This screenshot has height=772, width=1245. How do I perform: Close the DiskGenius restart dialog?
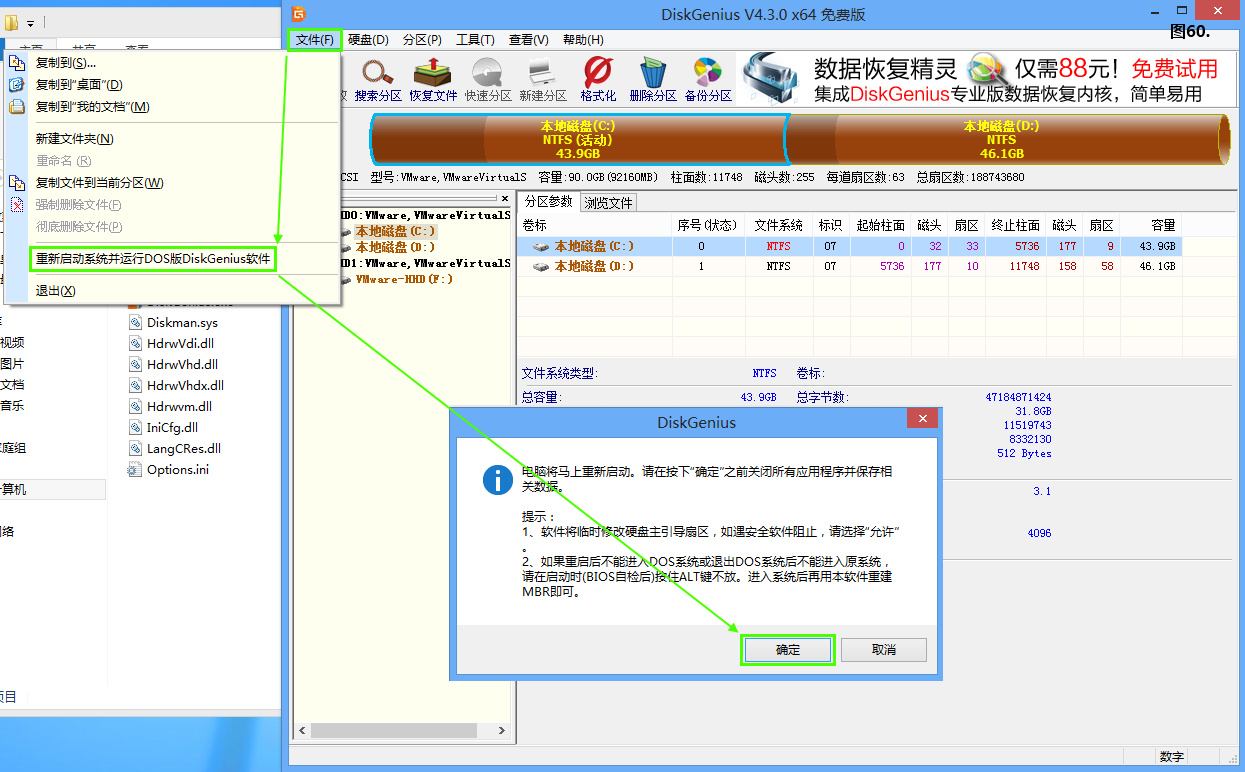click(x=922, y=419)
